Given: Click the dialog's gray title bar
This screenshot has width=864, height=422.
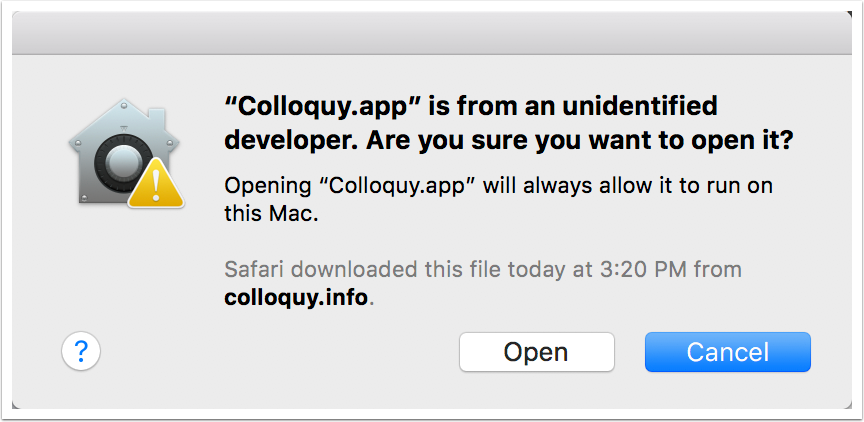Looking at the screenshot, I should coord(432,33).
